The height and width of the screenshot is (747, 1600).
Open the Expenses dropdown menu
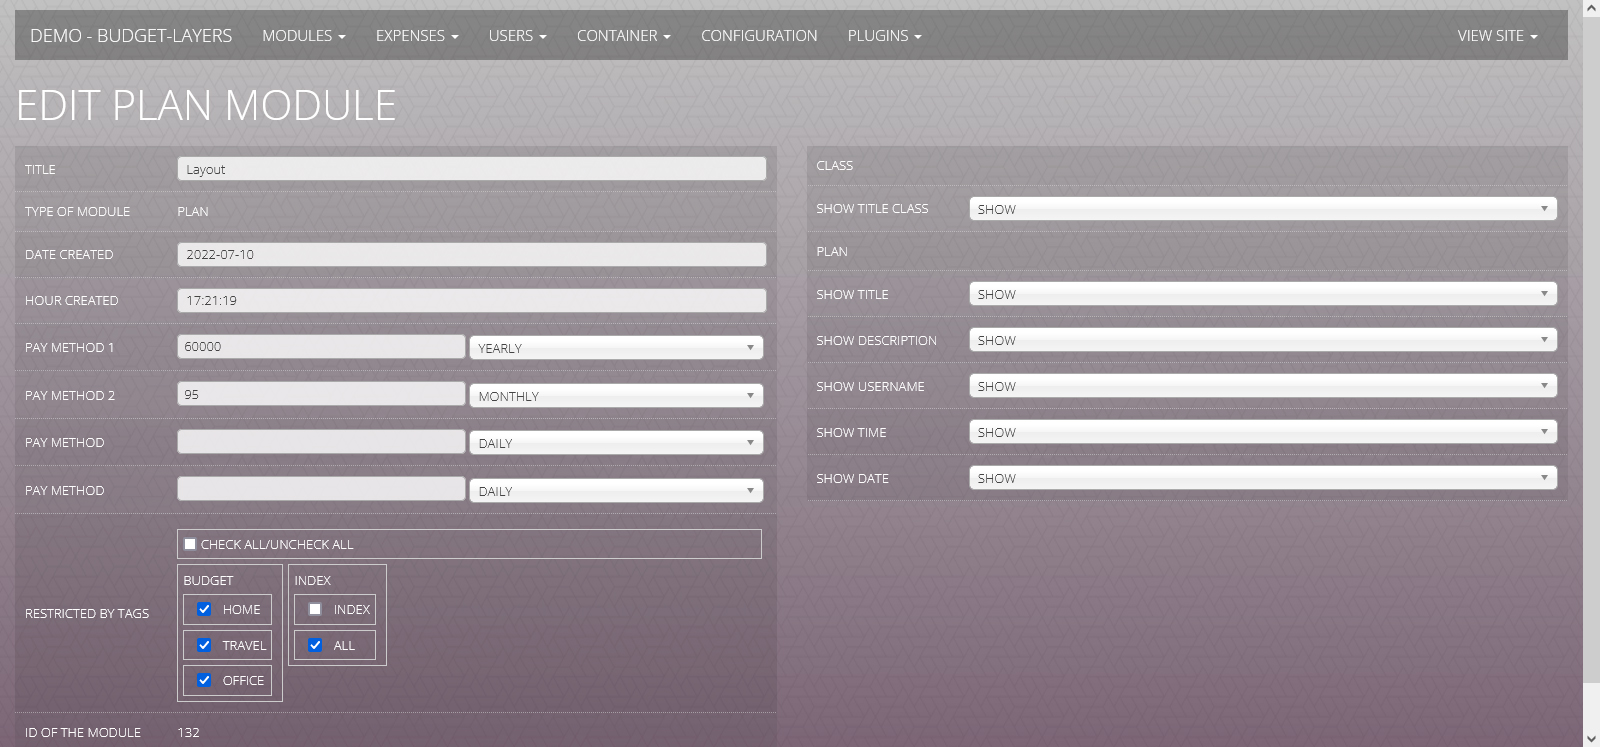point(416,36)
